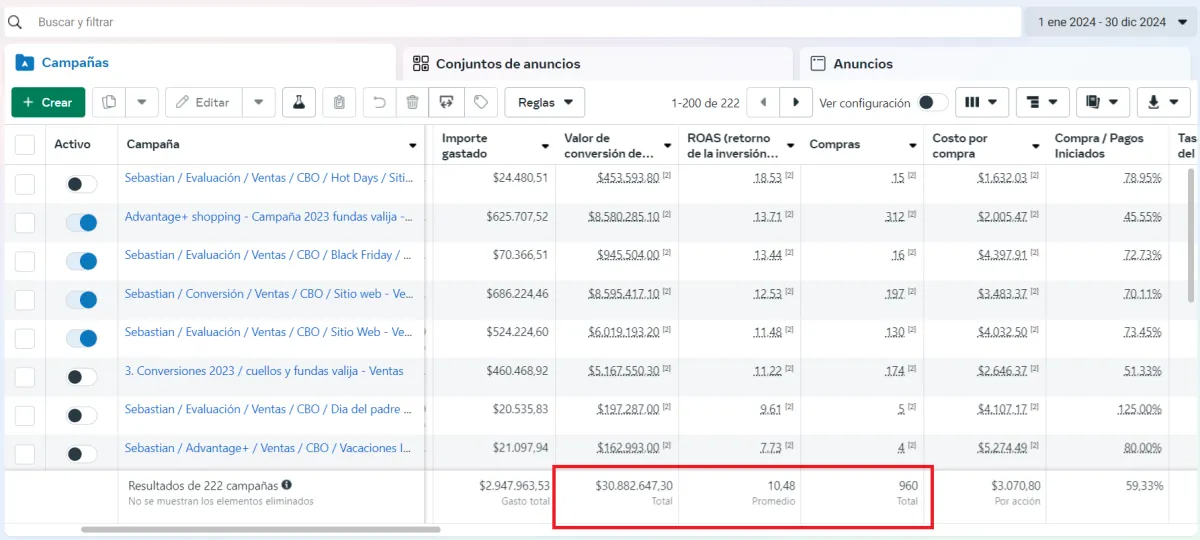
Task: Click the clipboard icon in the toolbar
Action: pos(339,102)
